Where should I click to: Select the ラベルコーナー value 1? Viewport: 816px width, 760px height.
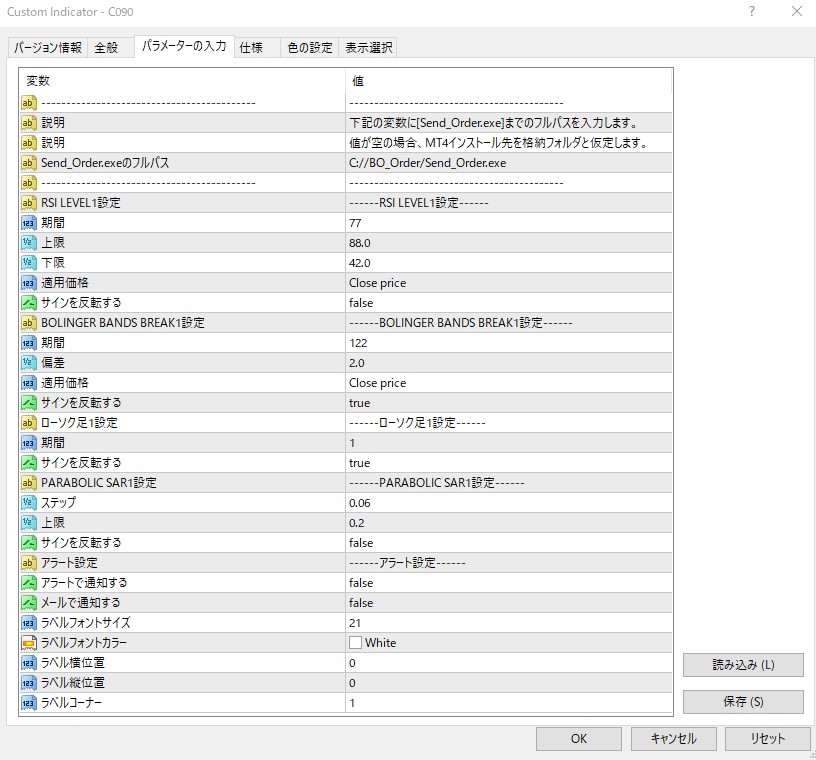(x=352, y=703)
